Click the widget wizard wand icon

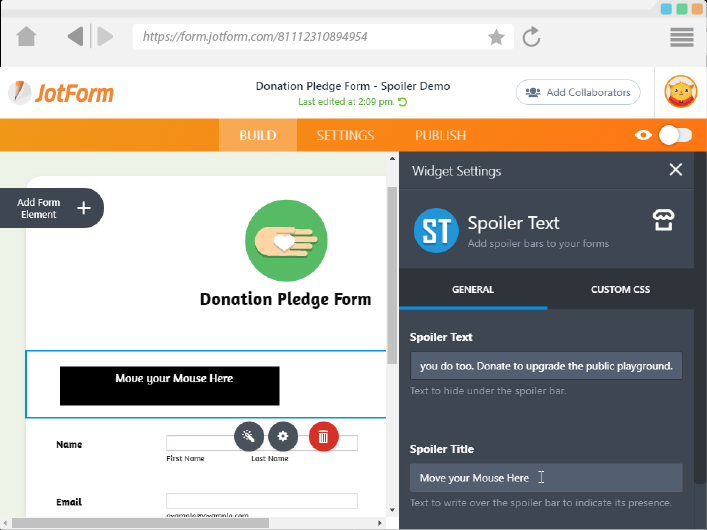(249, 436)
